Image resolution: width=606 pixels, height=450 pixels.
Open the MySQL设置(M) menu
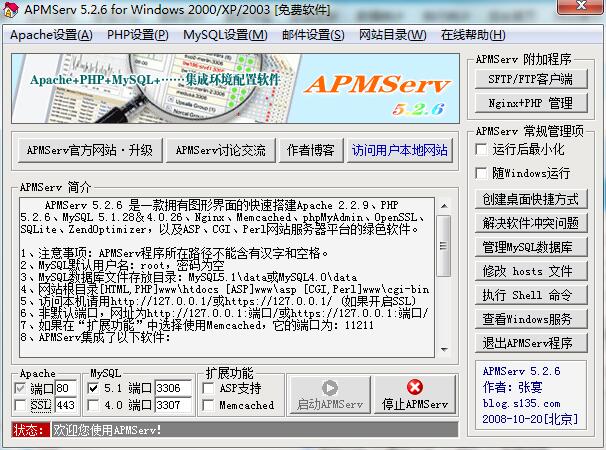coord(225,35)
